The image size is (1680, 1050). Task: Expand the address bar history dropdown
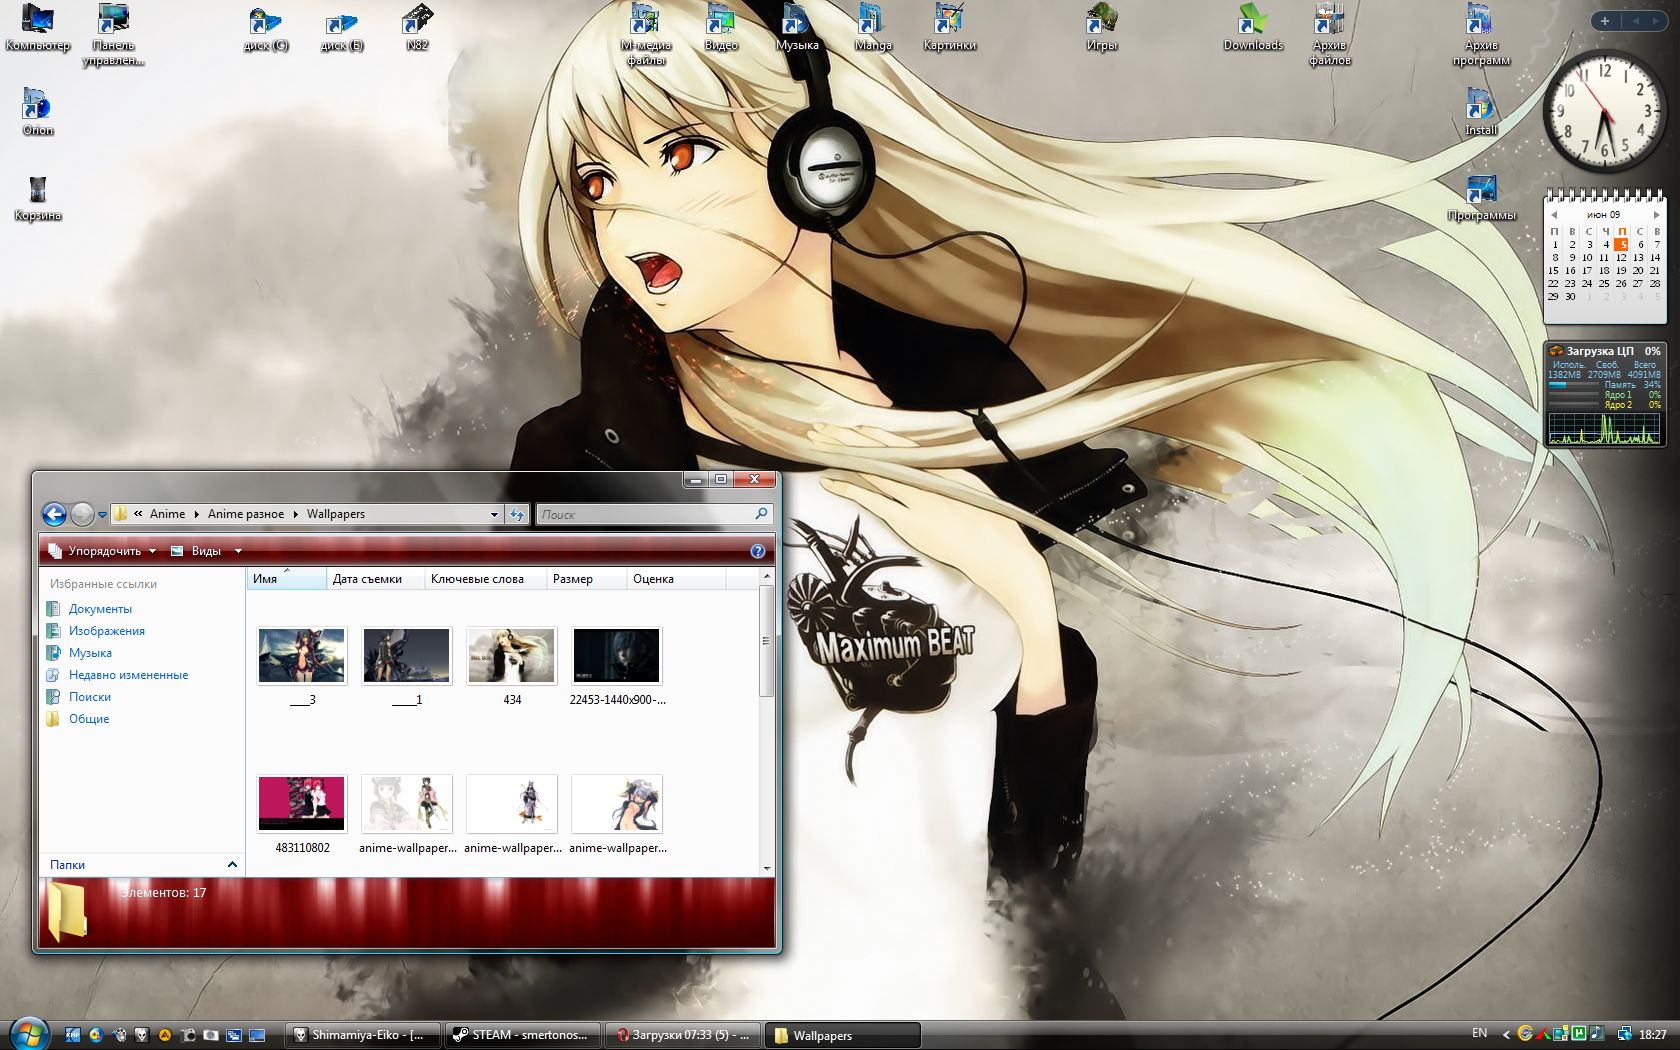[x=494, y=514]
